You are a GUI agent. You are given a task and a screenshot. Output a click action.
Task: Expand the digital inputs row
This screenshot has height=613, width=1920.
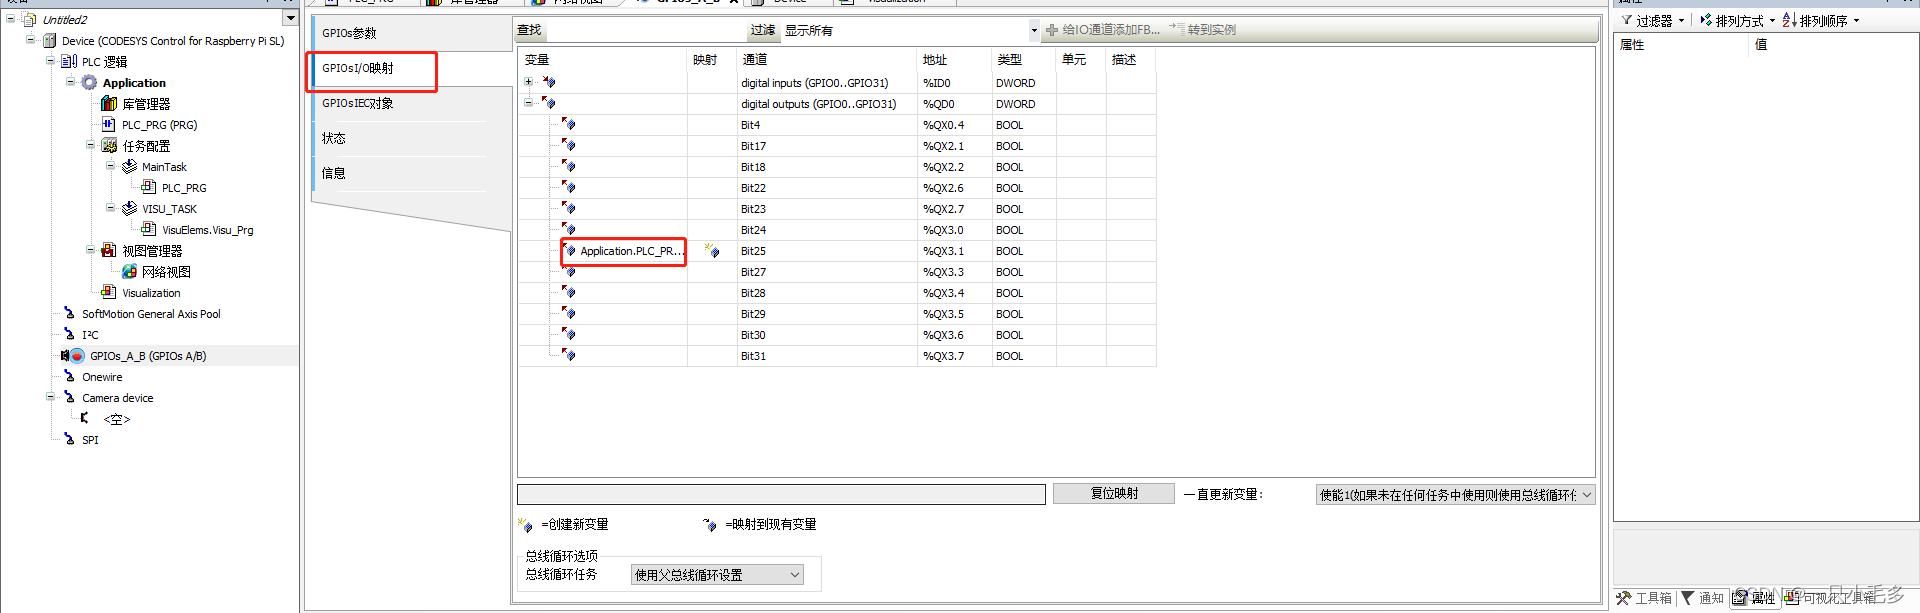[x=528, y=82]
